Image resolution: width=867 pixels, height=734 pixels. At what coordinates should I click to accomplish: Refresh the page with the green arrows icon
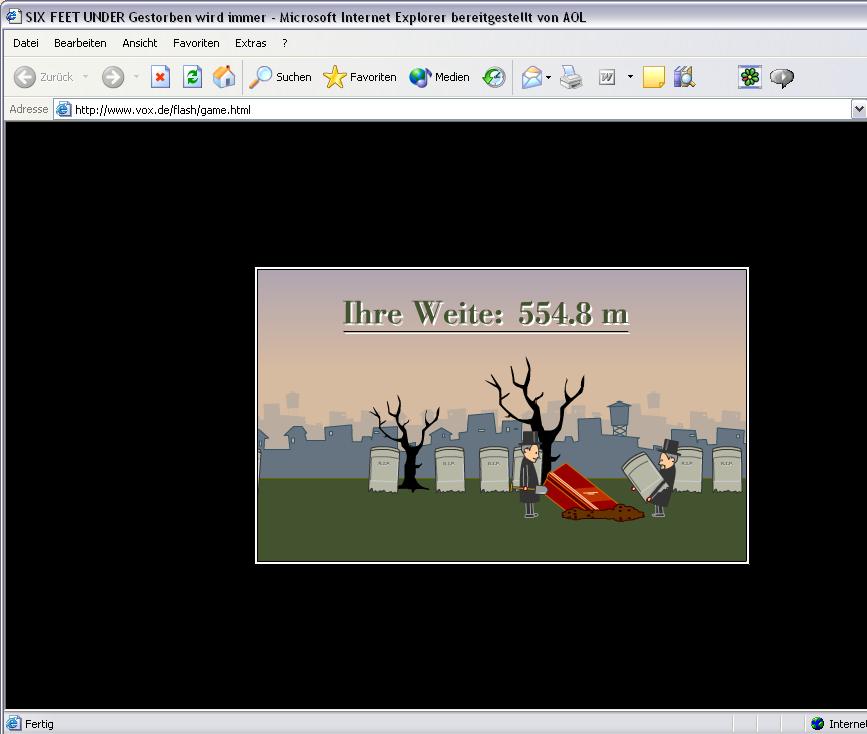click(192, 77)
